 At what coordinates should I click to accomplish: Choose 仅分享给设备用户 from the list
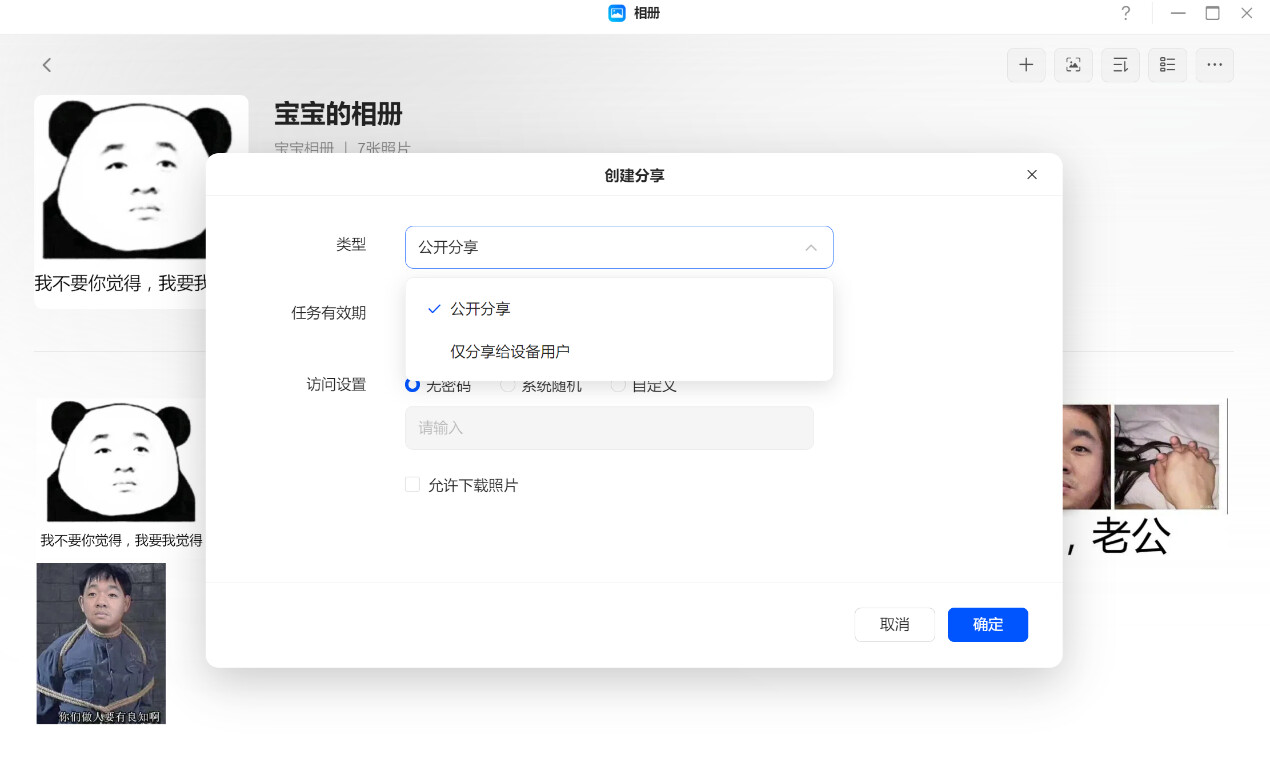pos(510,352)
